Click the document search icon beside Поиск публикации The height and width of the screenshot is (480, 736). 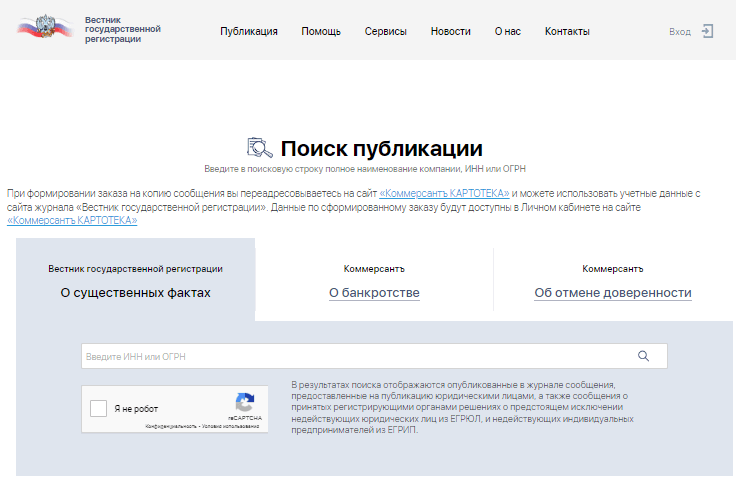point(260,148)
